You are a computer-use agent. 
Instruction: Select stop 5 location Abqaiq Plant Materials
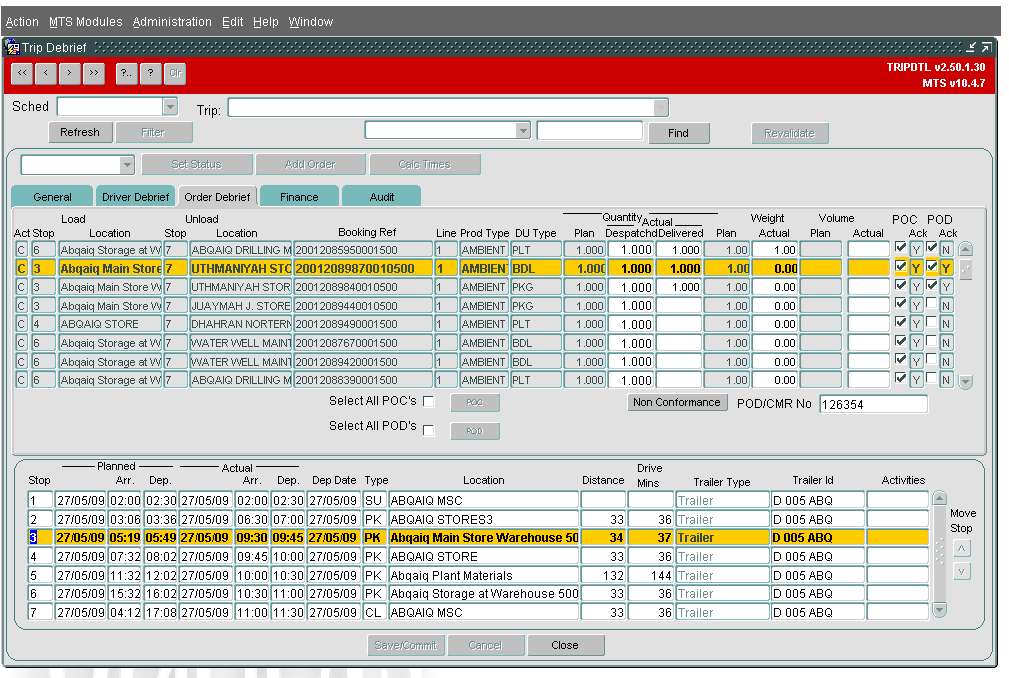483,575
